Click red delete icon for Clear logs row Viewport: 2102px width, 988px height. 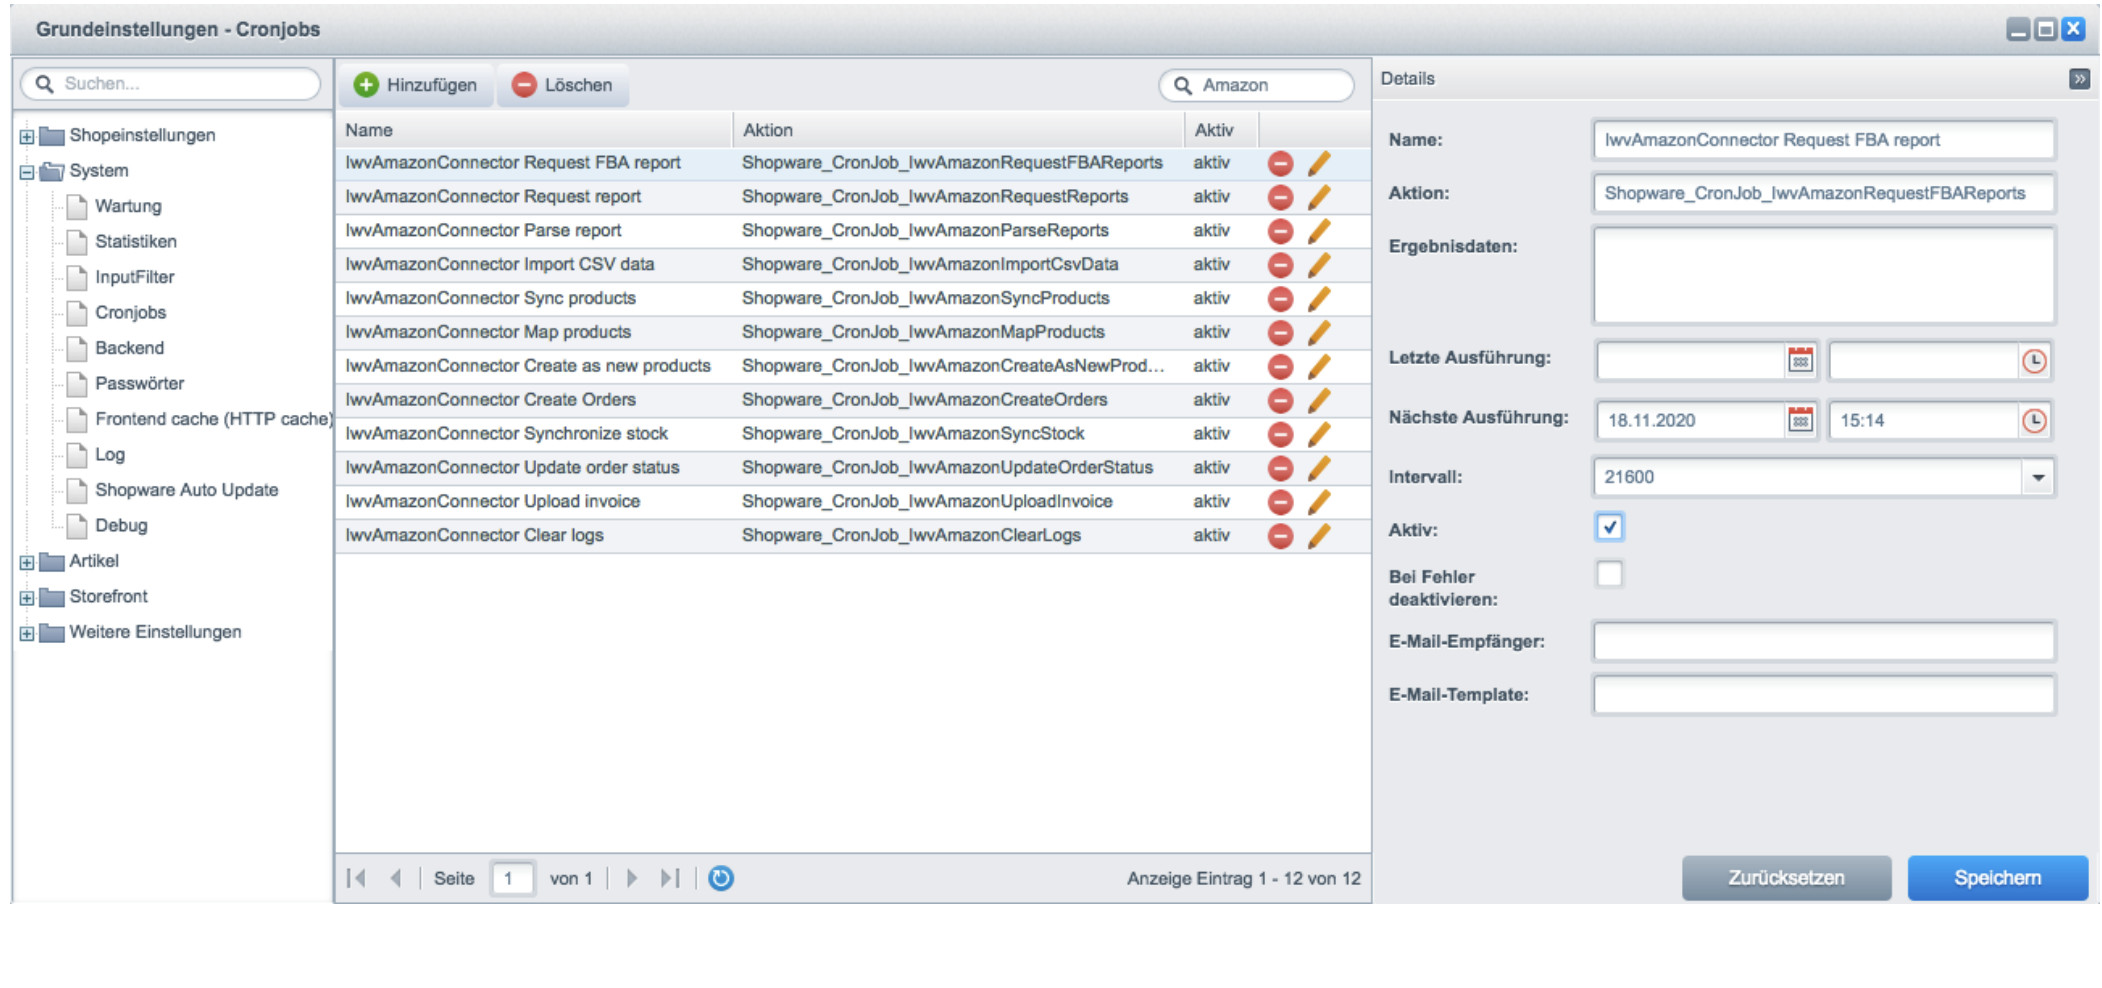click(1280, 536)
